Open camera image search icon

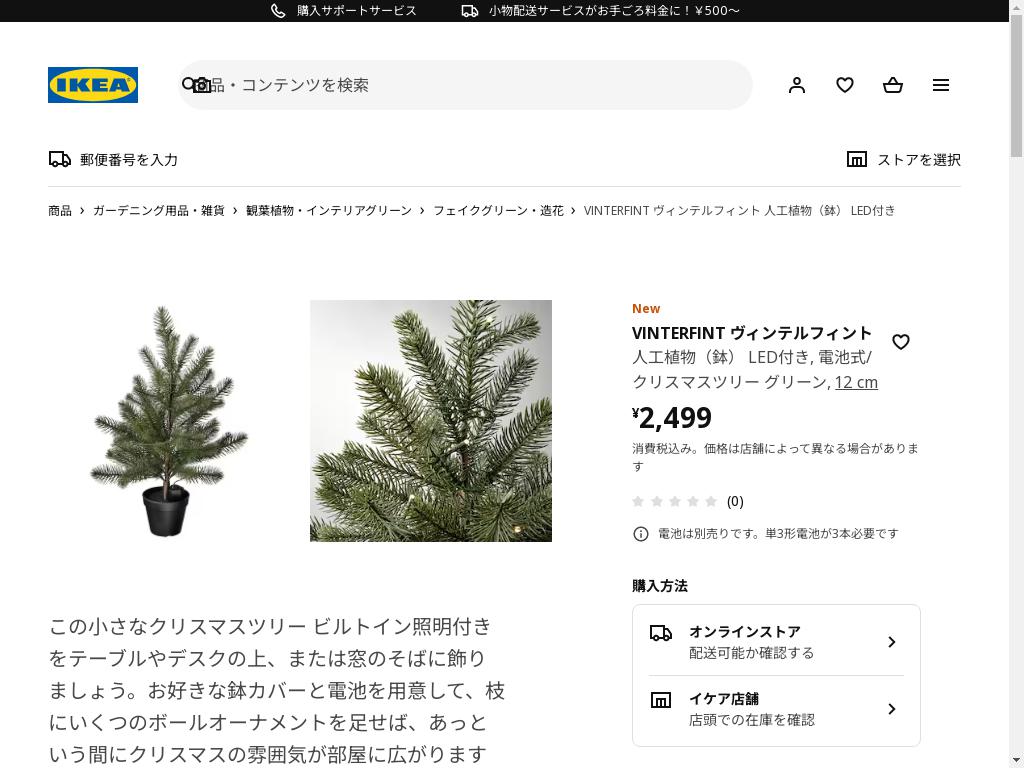pos(202,85)
